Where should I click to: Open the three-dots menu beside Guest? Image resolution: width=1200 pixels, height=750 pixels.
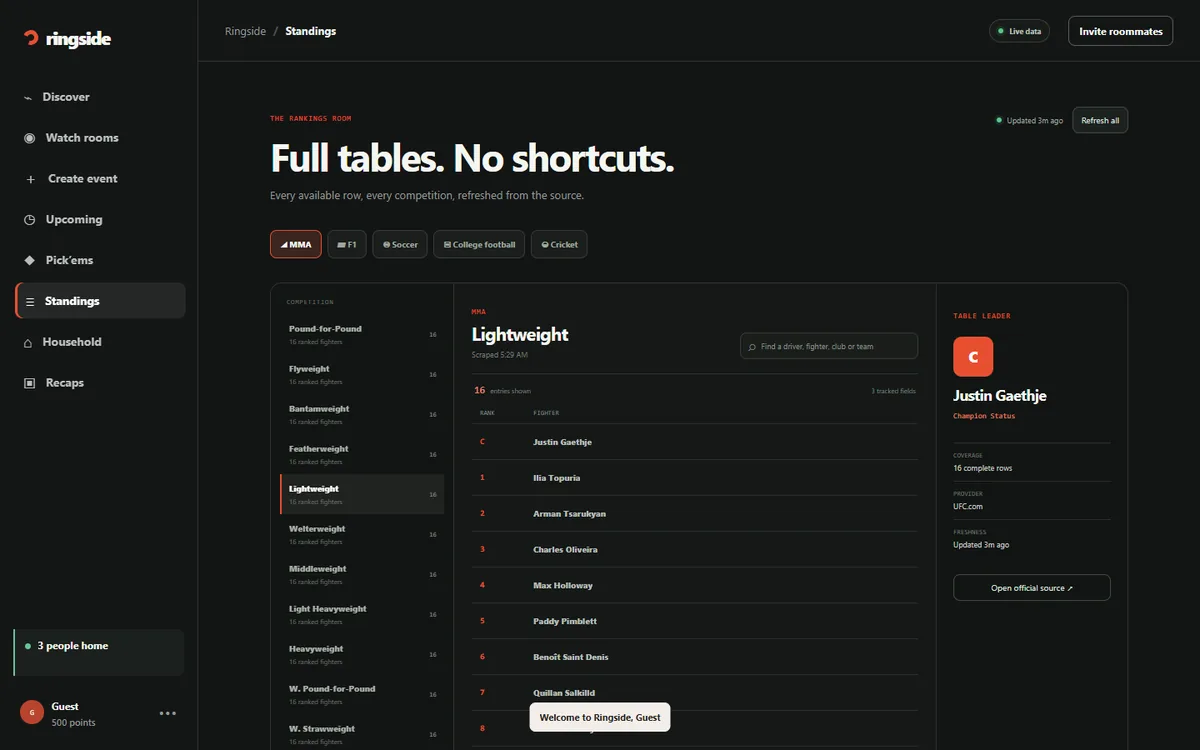pos(168,713)
